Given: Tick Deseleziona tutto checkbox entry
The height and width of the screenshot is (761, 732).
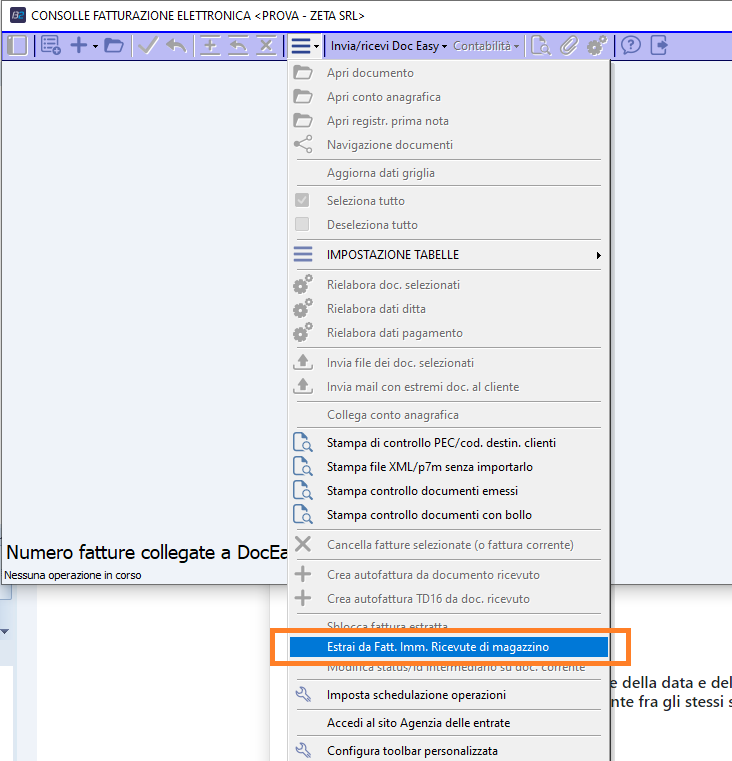Looking at the screenshot, I should click(x=449, y=225).
